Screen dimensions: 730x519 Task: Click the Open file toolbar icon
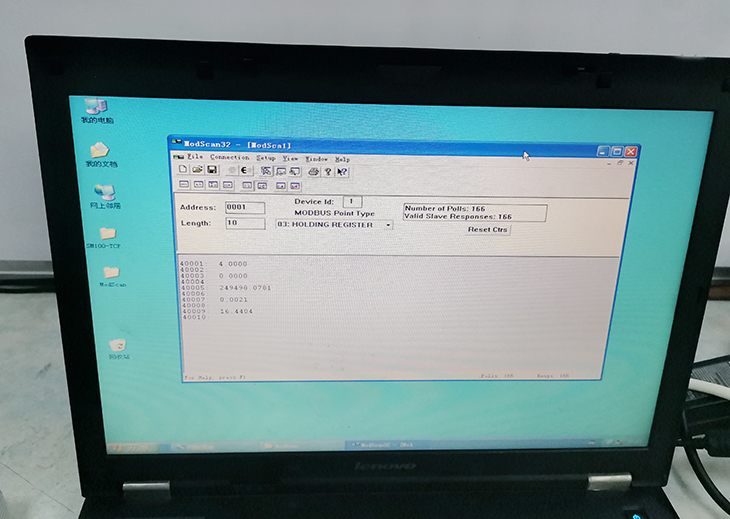click(198, 171)
